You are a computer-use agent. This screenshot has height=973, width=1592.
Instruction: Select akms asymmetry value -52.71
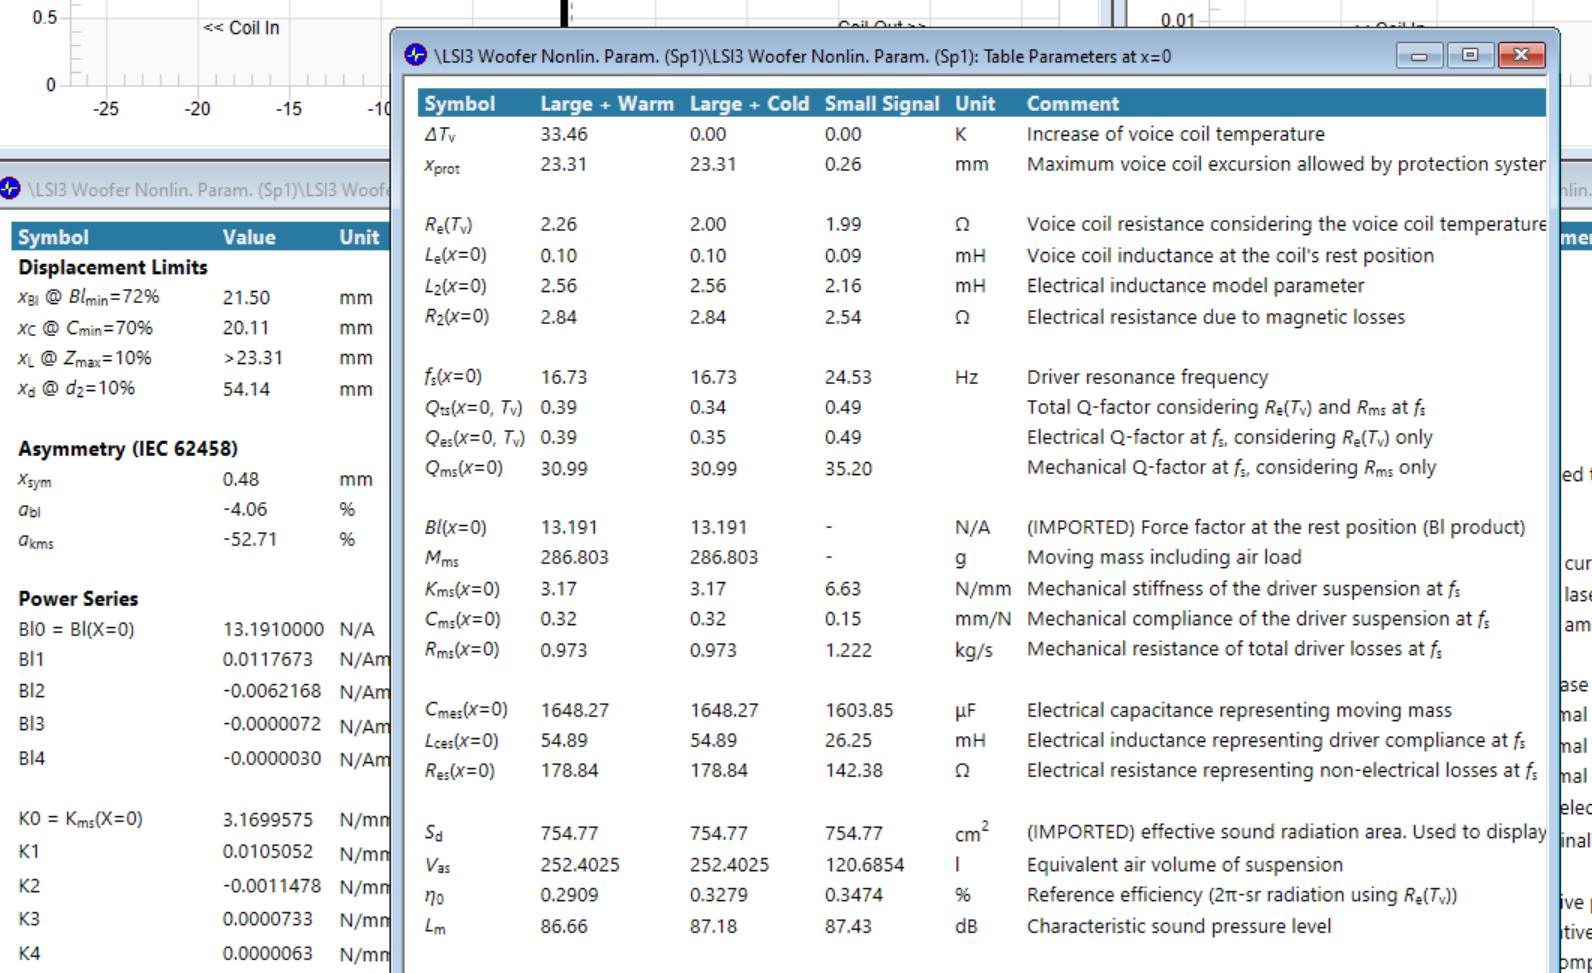(x=249, y=539)
